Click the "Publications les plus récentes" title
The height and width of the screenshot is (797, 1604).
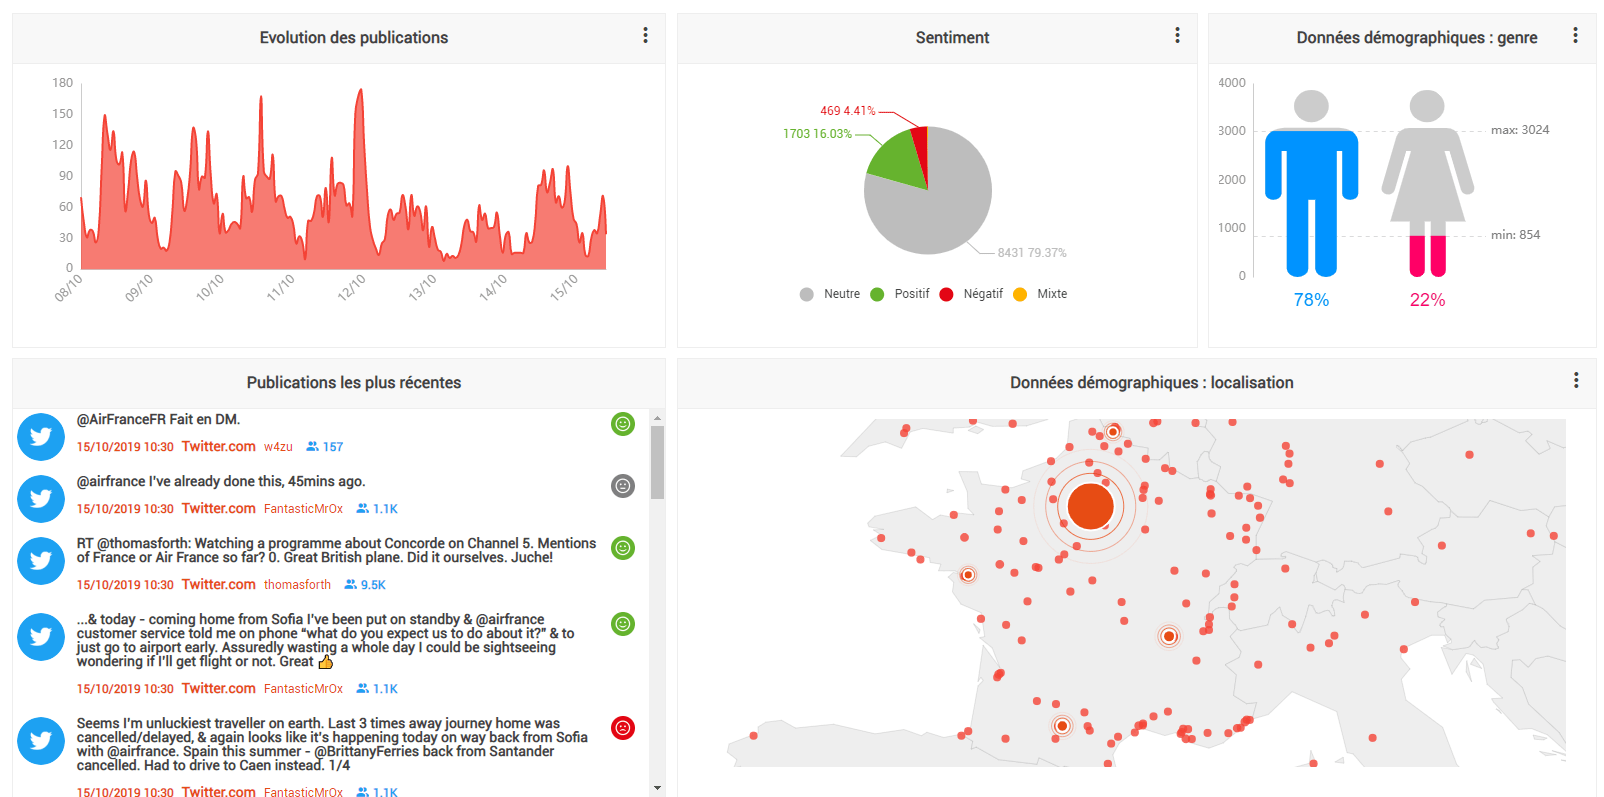coord(354,382)
